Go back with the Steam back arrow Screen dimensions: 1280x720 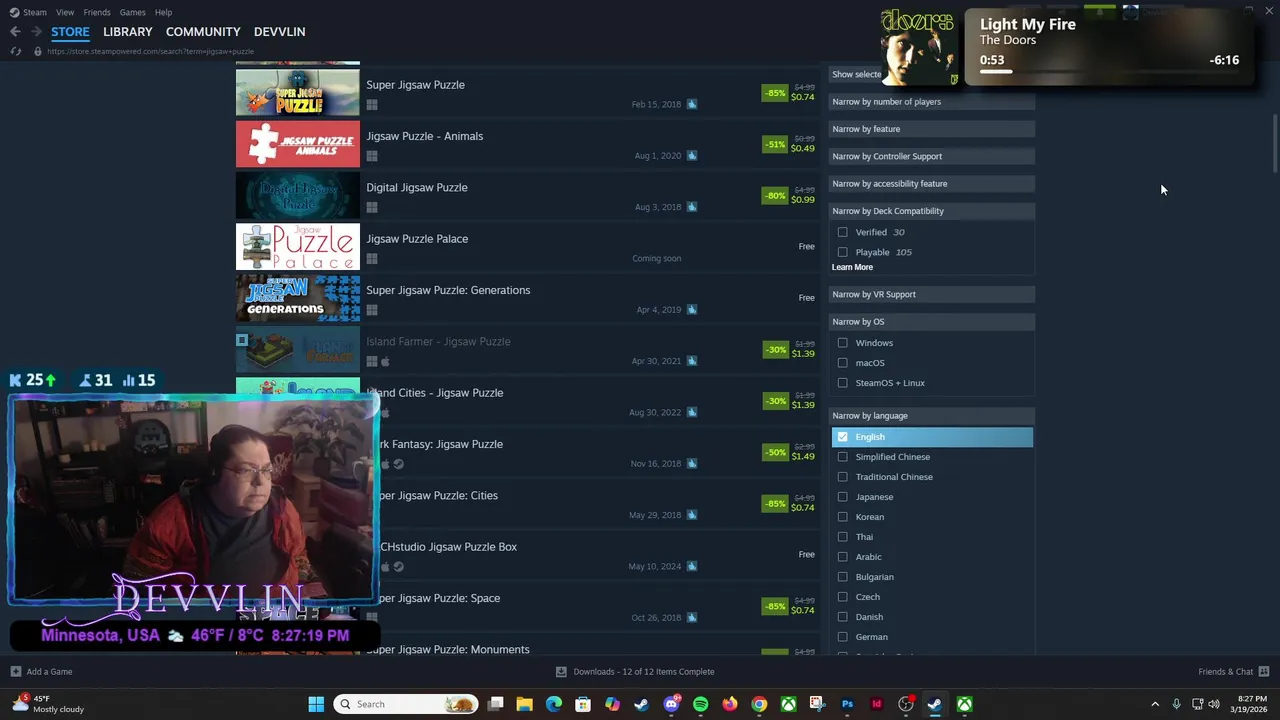(15, 32)
